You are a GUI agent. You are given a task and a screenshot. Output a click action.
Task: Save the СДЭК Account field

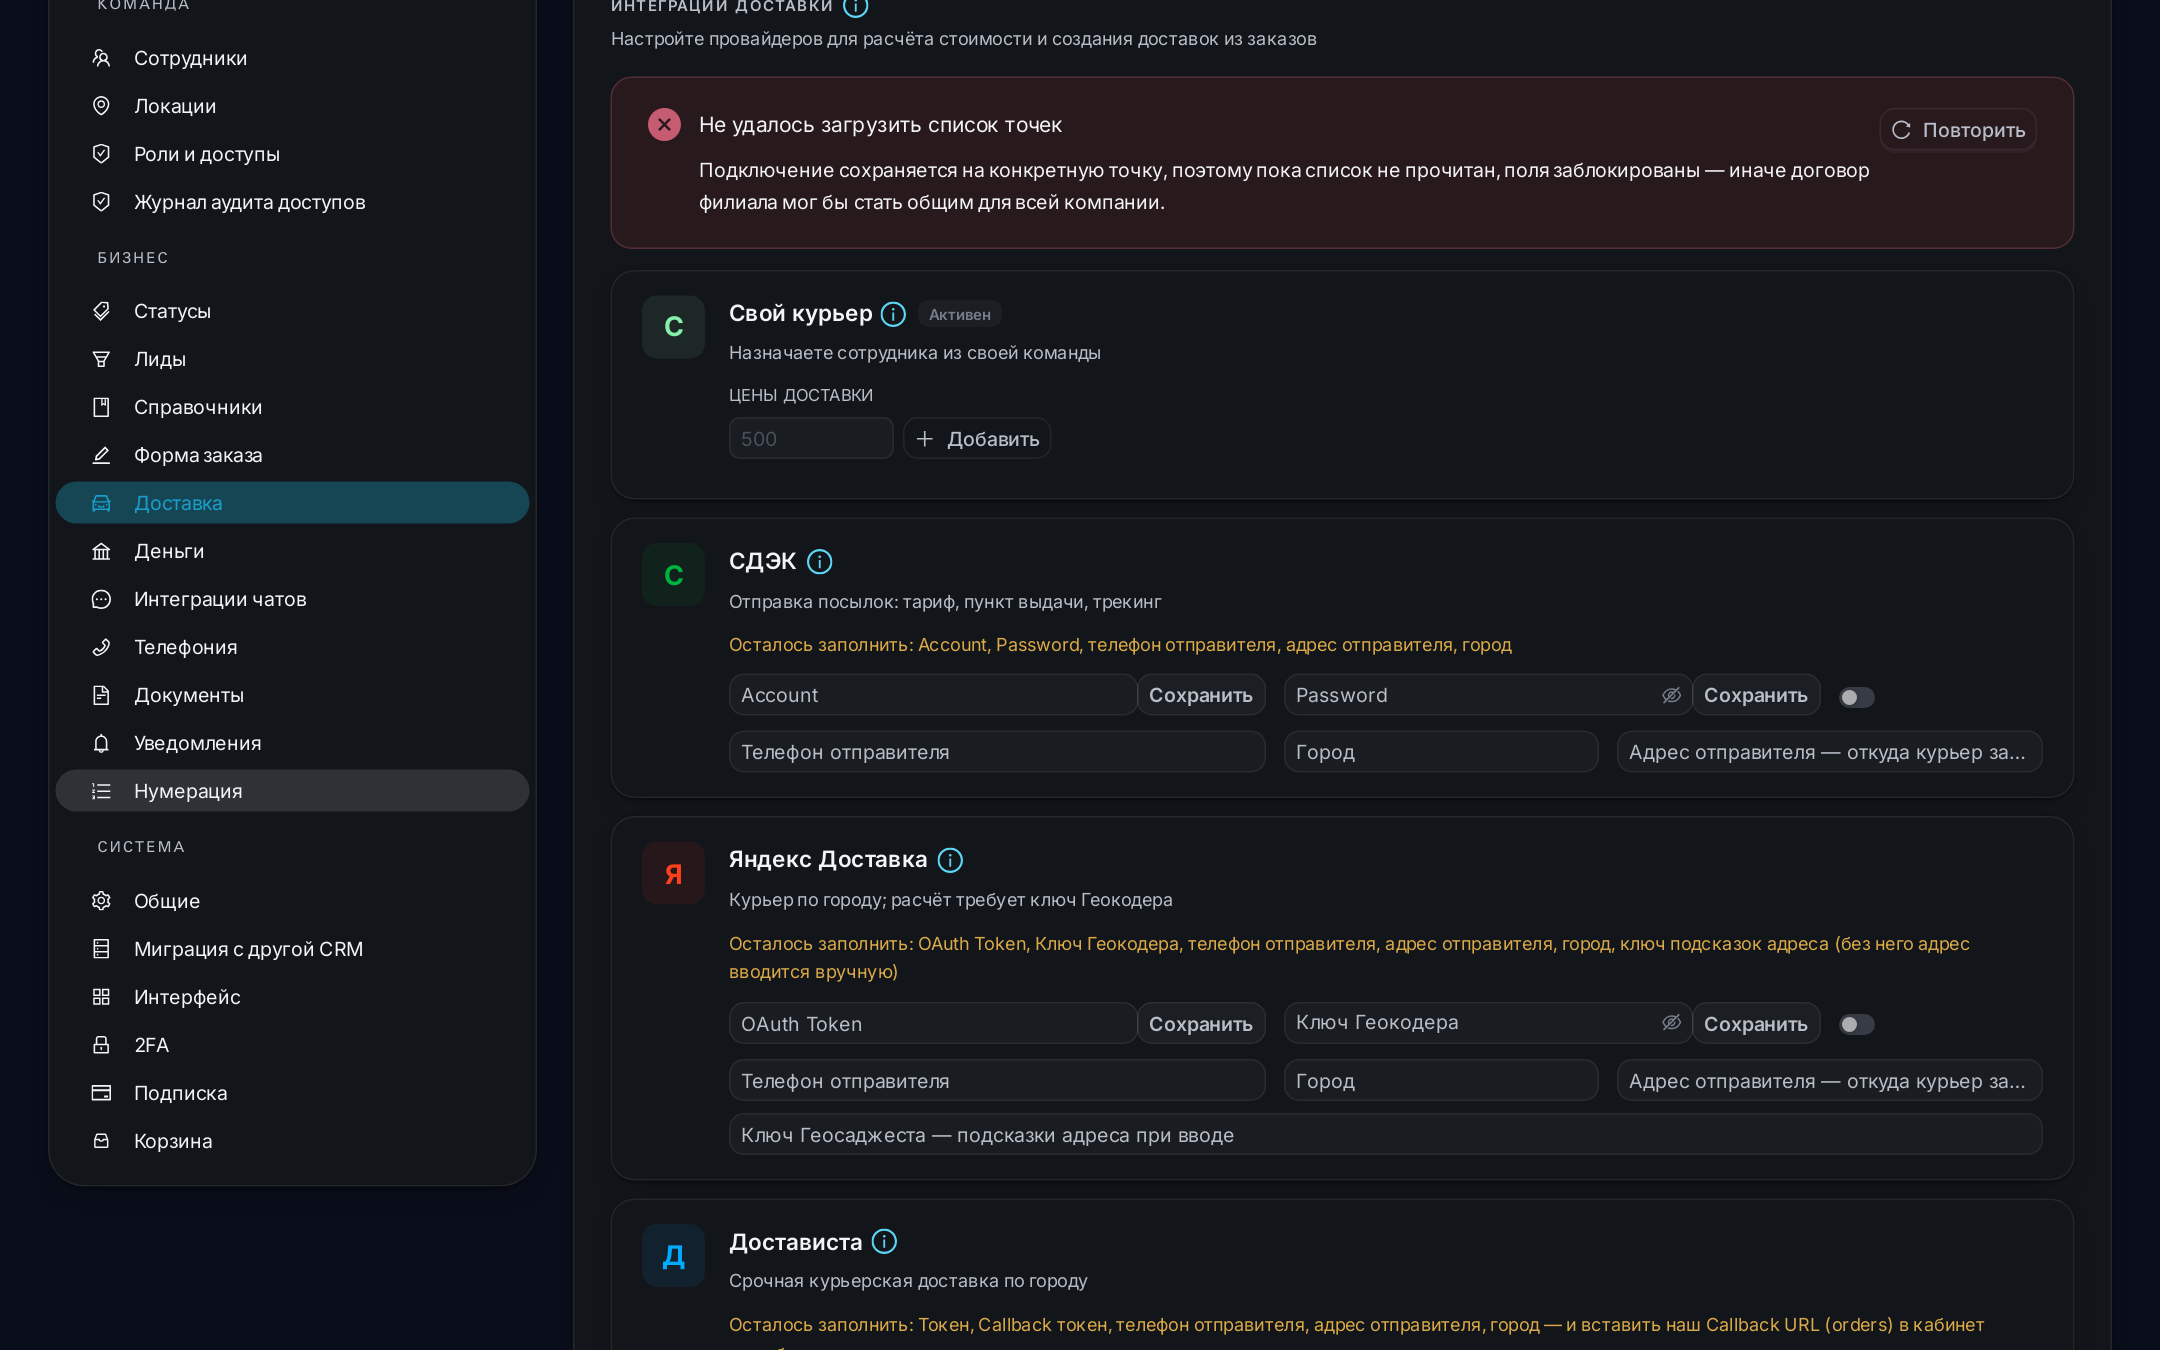[1201, 695]
